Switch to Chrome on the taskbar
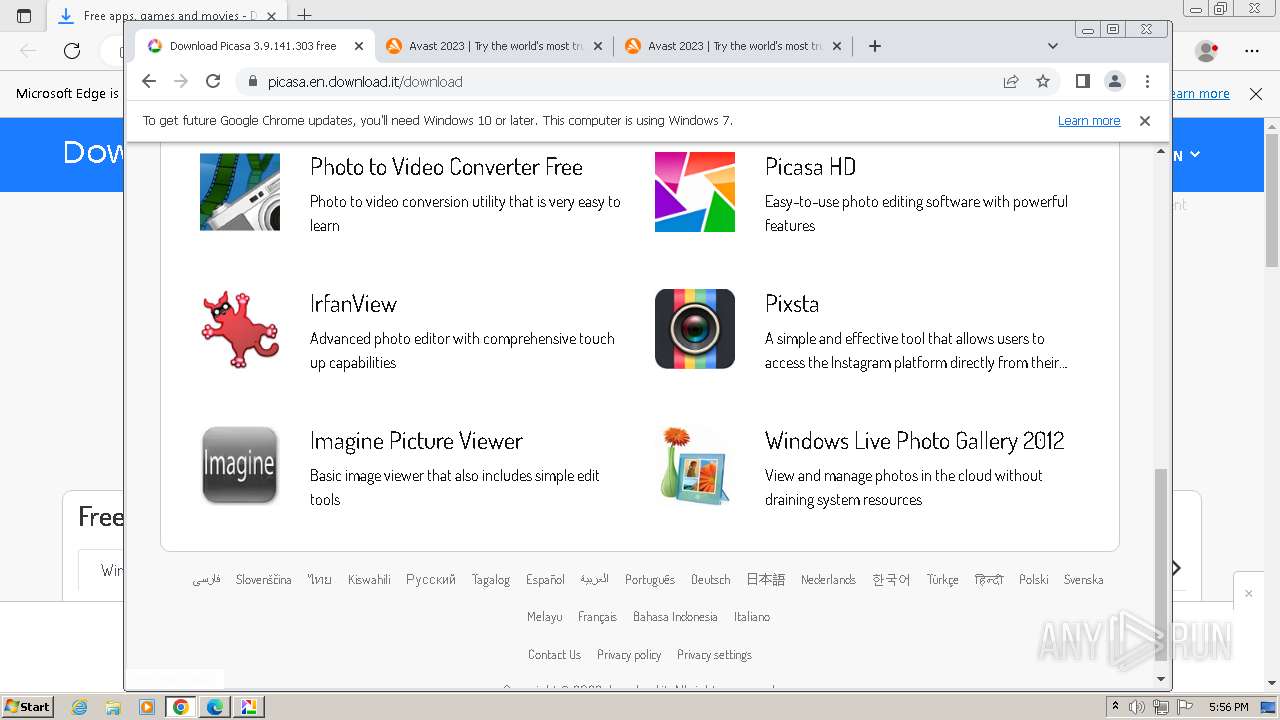1280x720 pixels. (x=181, y=707)
